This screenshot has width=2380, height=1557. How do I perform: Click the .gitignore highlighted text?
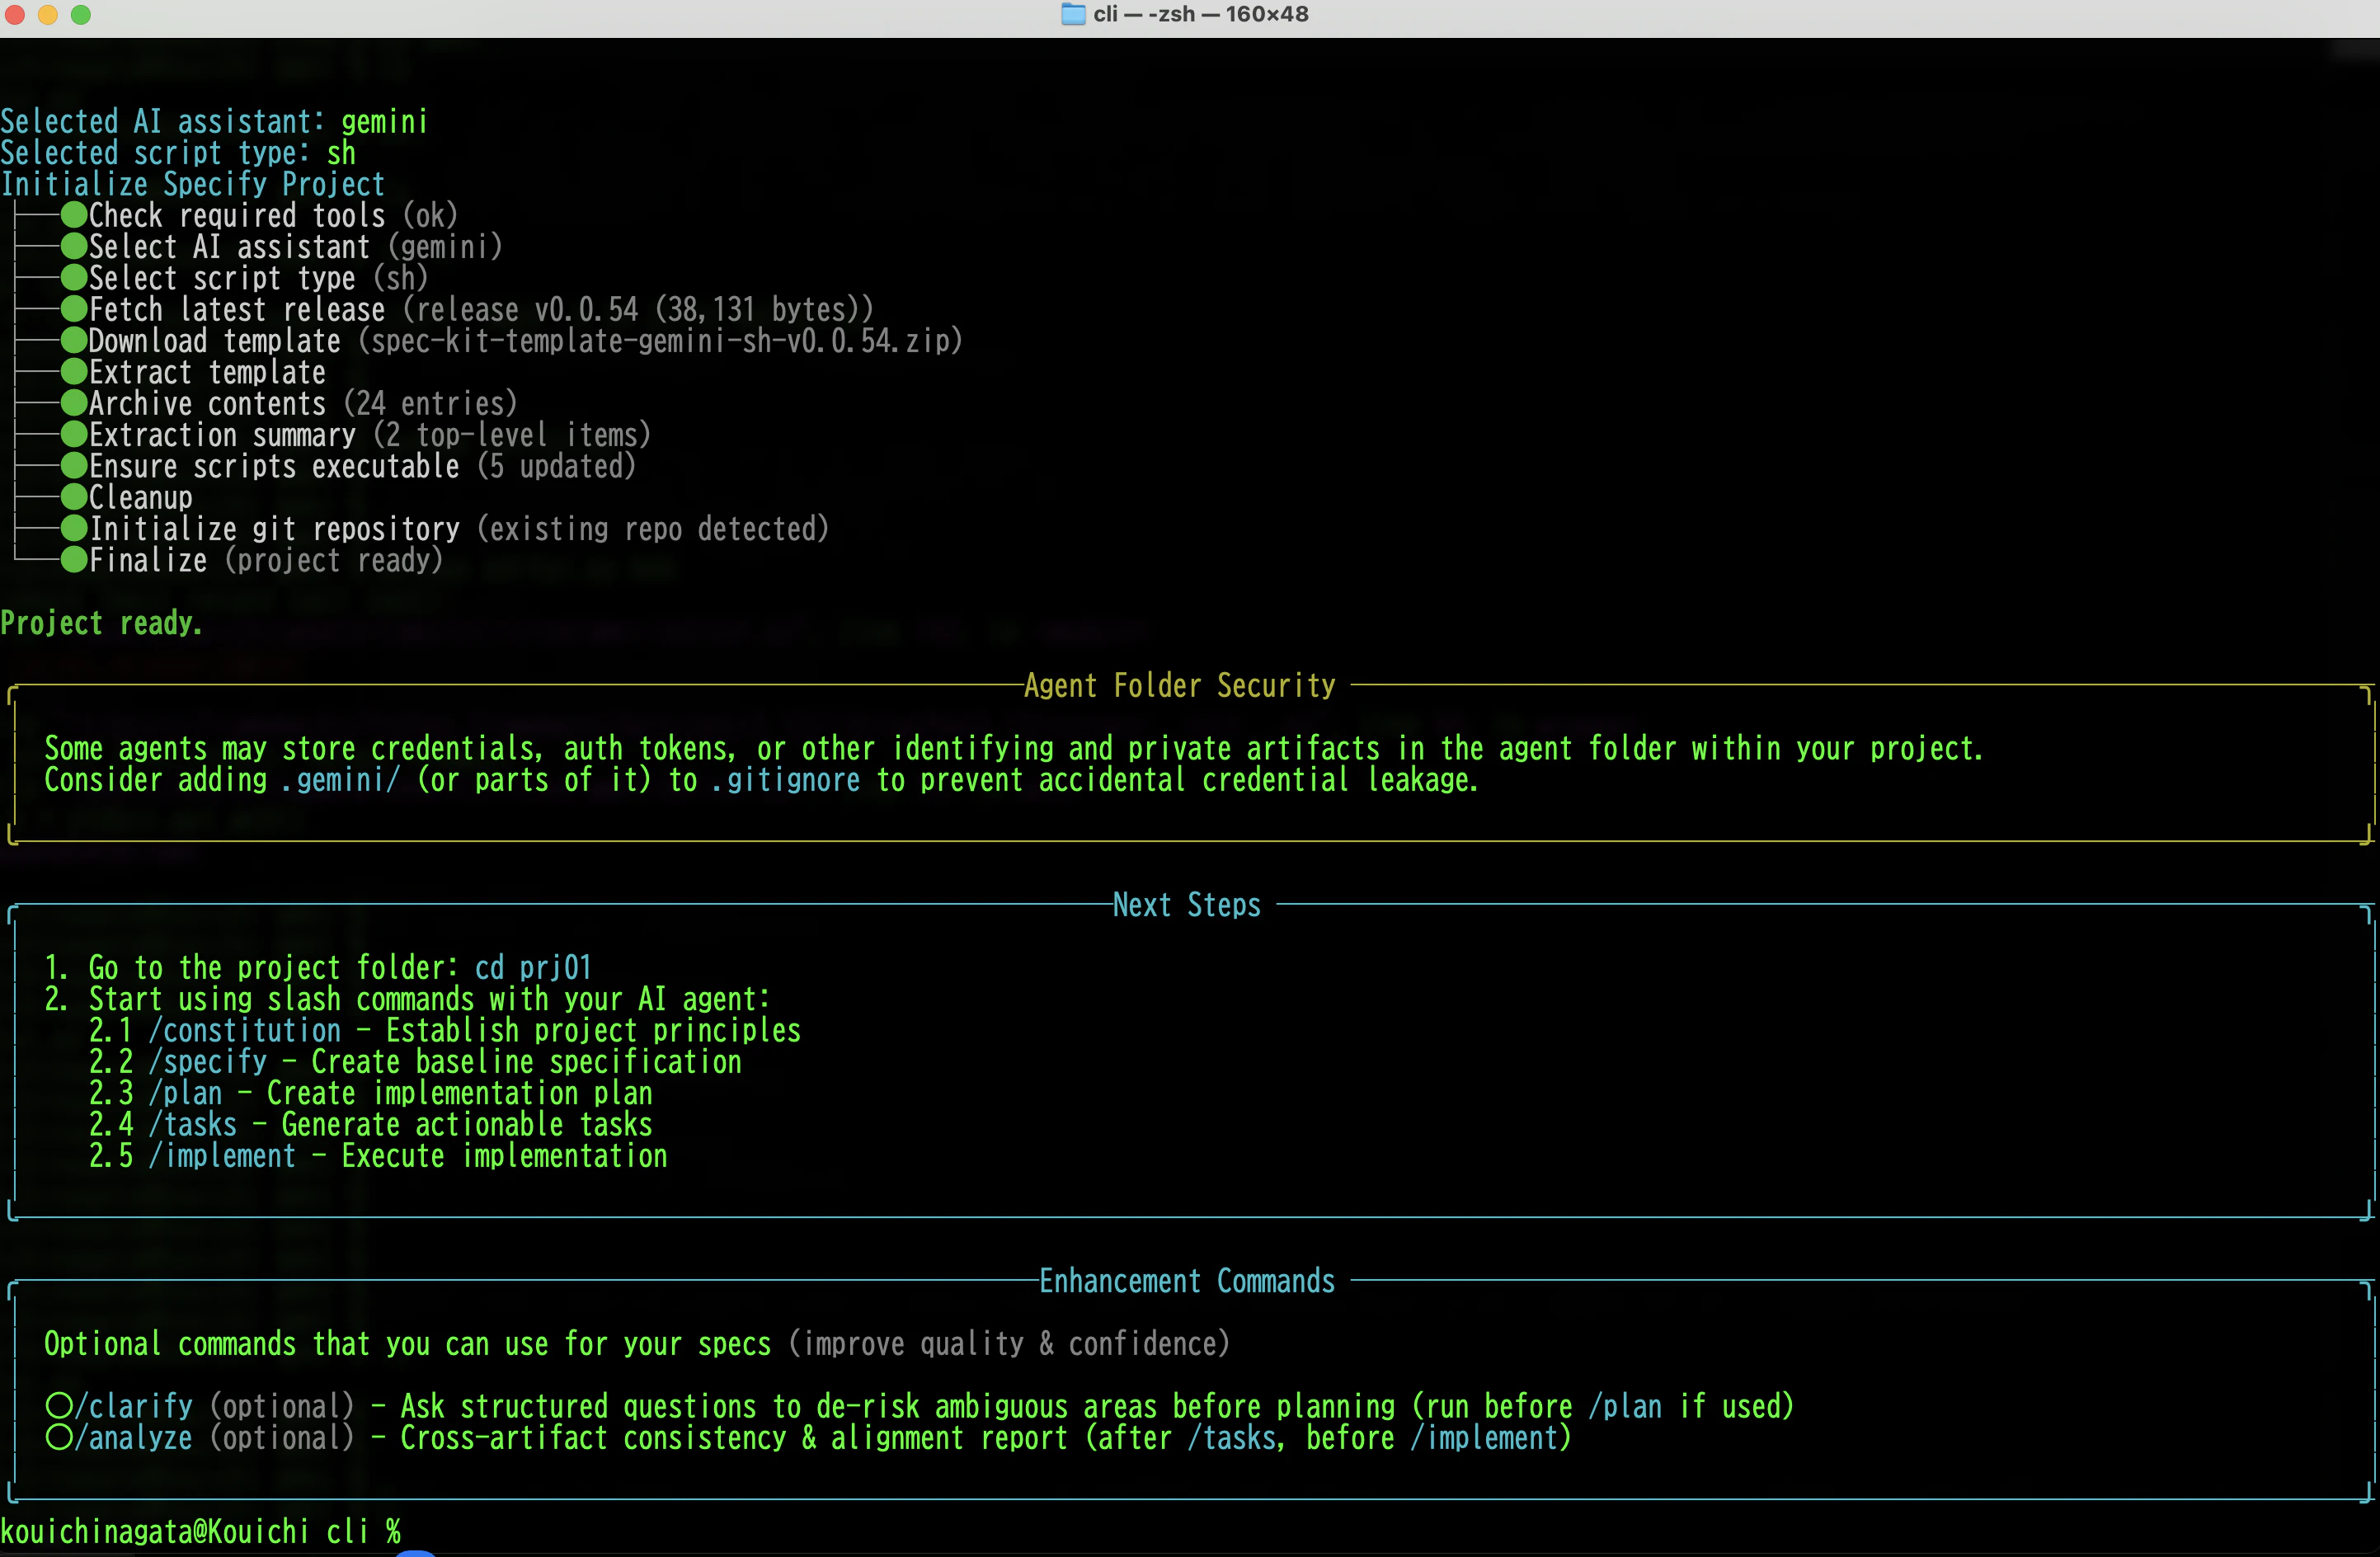tap(785, 780)
